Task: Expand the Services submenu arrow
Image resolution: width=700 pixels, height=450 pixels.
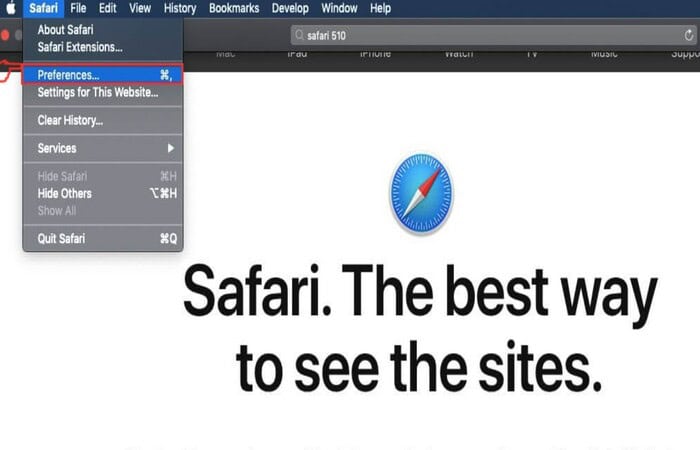Action: pos(171,148)
